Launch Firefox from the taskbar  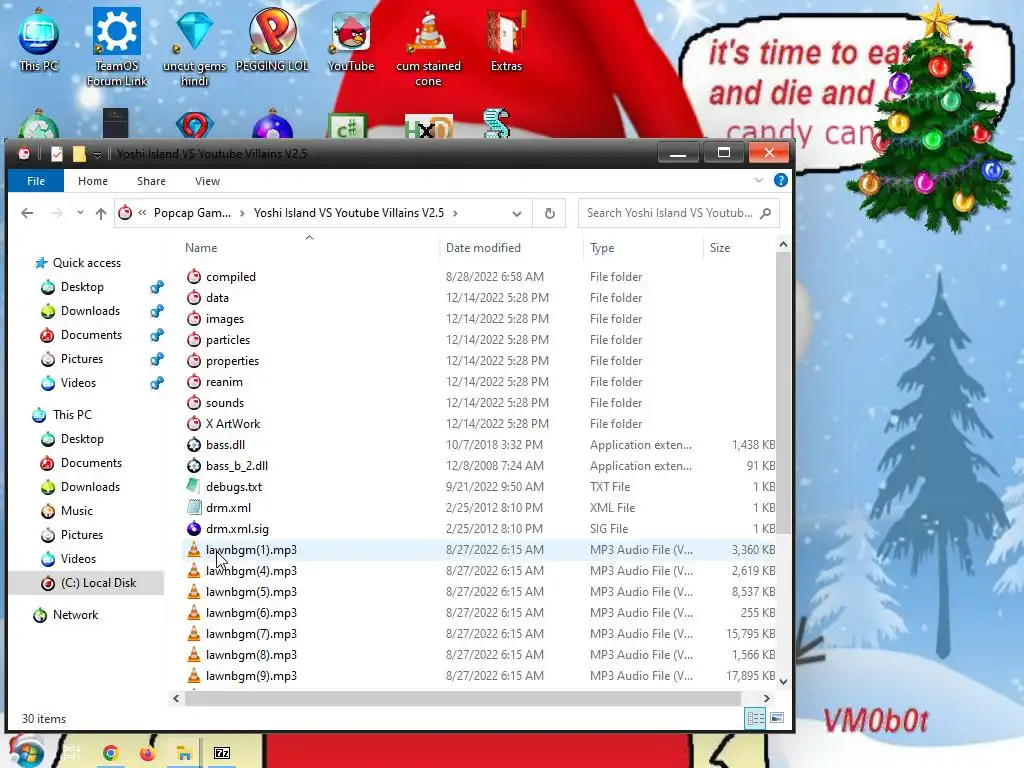(148, 753)
